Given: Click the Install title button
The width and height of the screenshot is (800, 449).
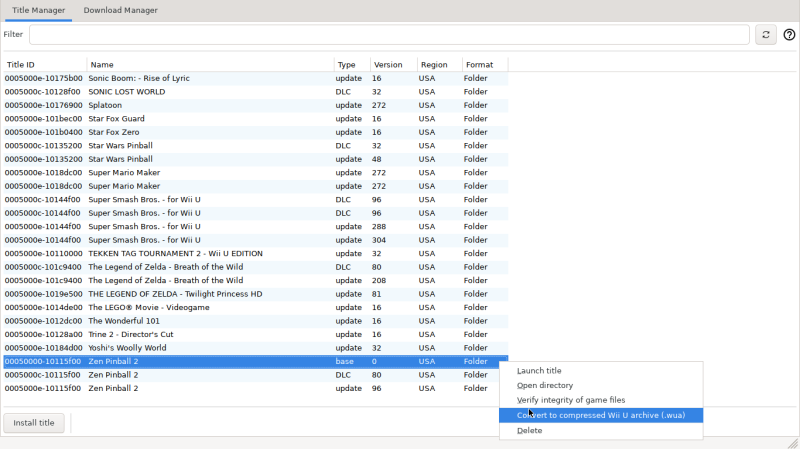Looking at the screenshot, I should click(34, 423).
